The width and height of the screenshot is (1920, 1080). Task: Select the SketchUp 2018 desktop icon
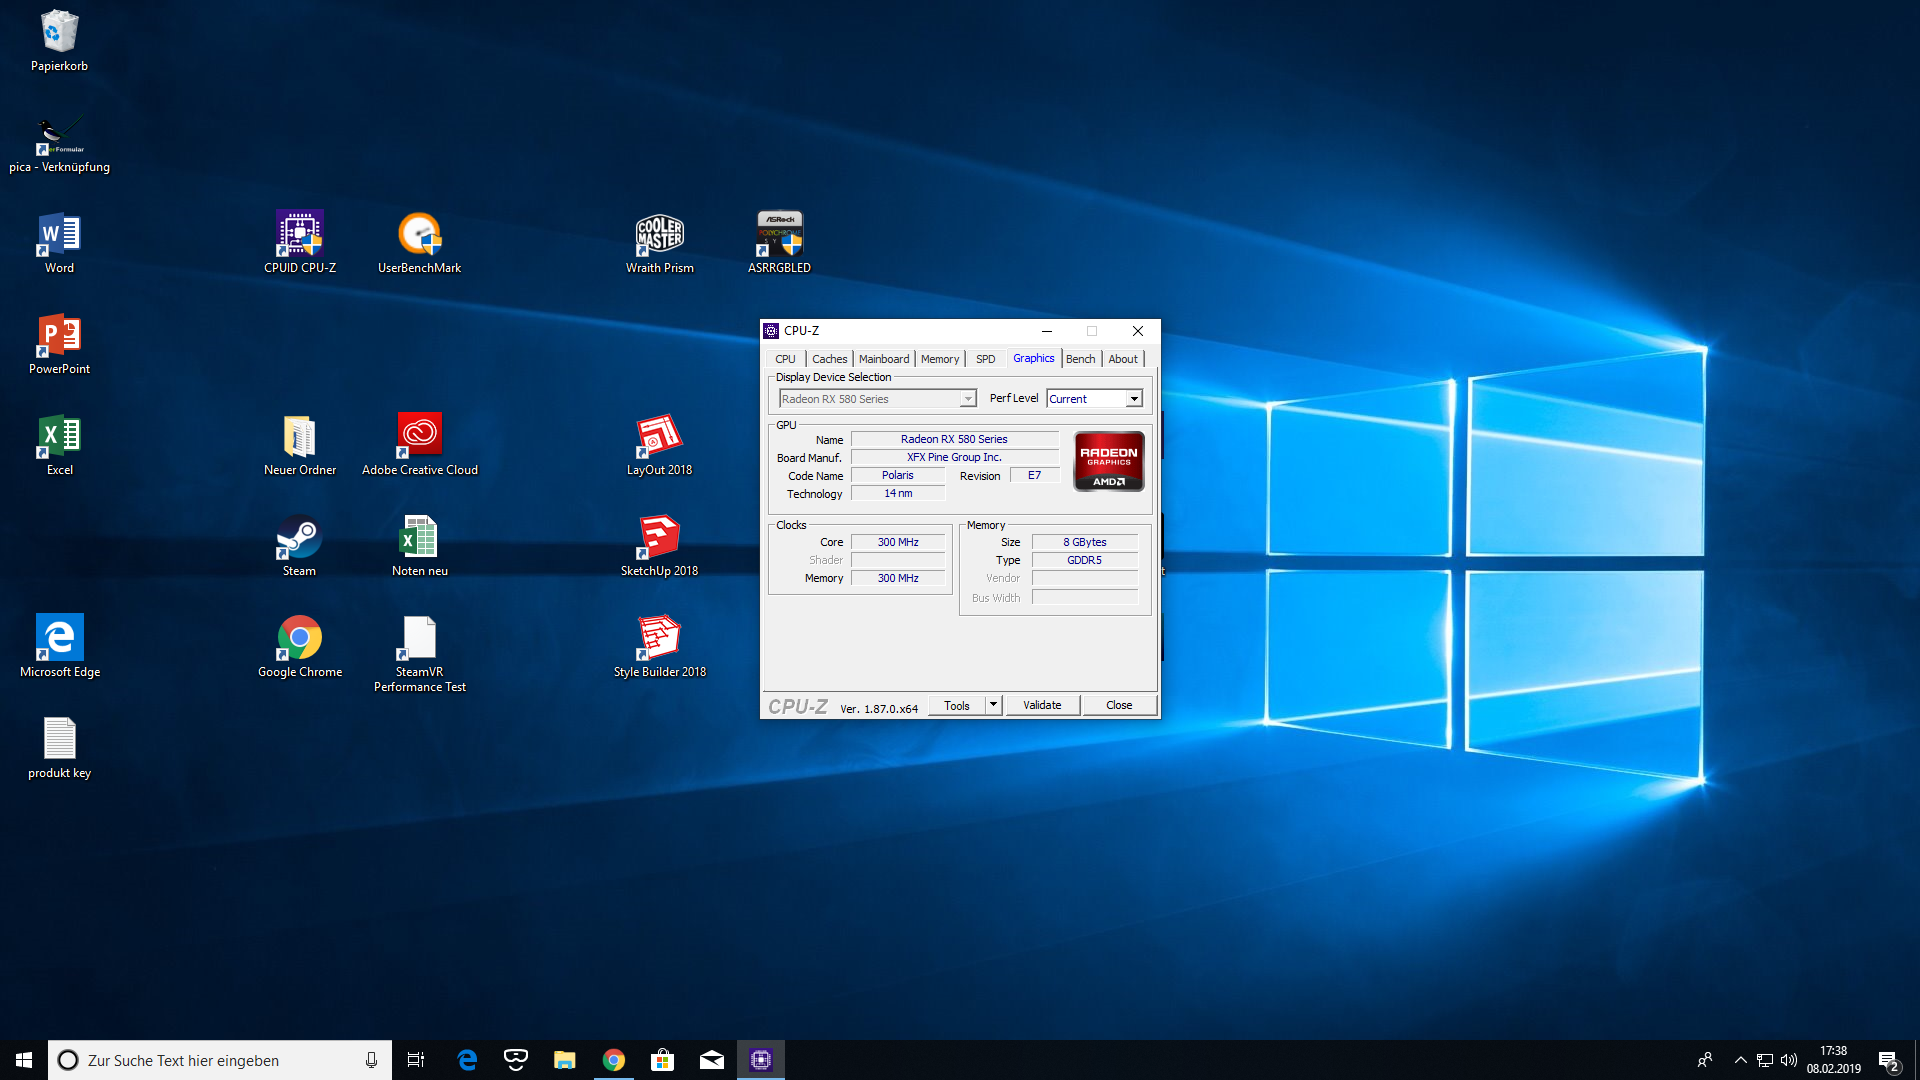coord(659,547)
